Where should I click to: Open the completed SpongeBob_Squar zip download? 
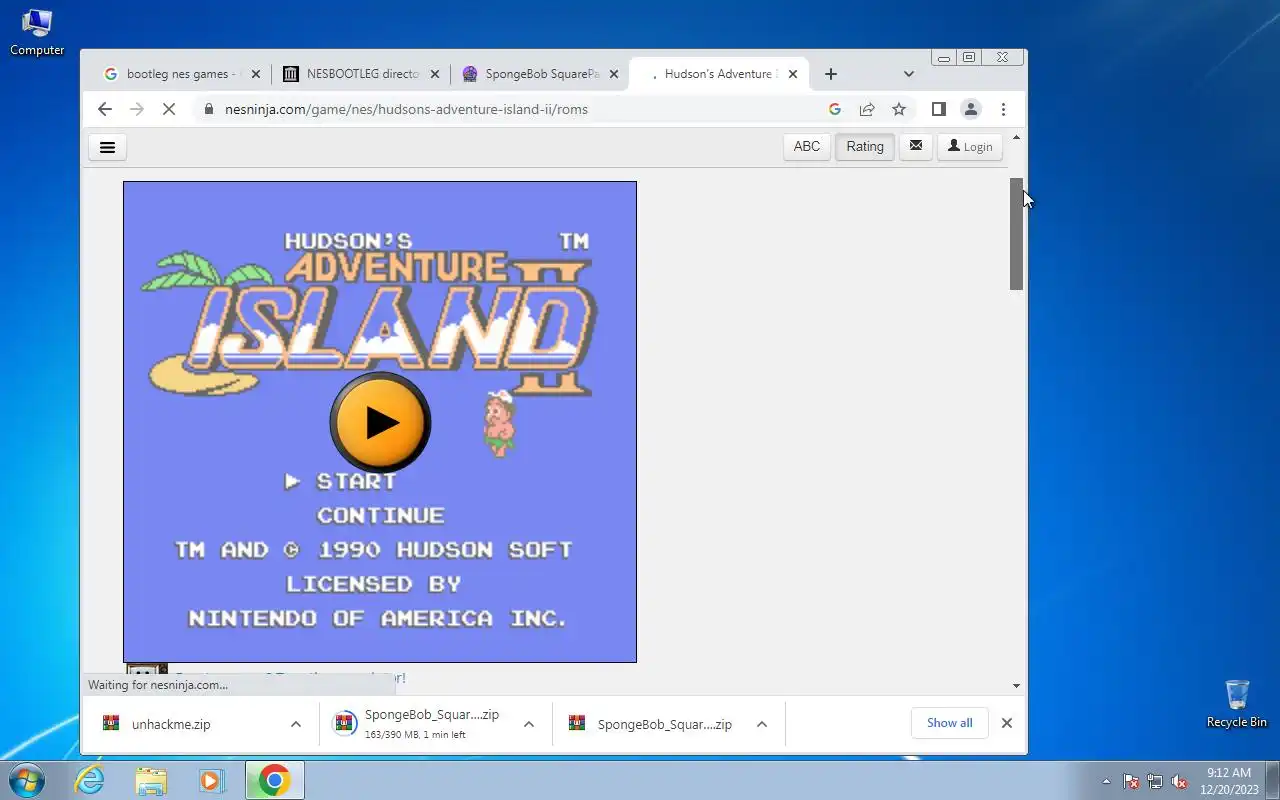point(663,724)
